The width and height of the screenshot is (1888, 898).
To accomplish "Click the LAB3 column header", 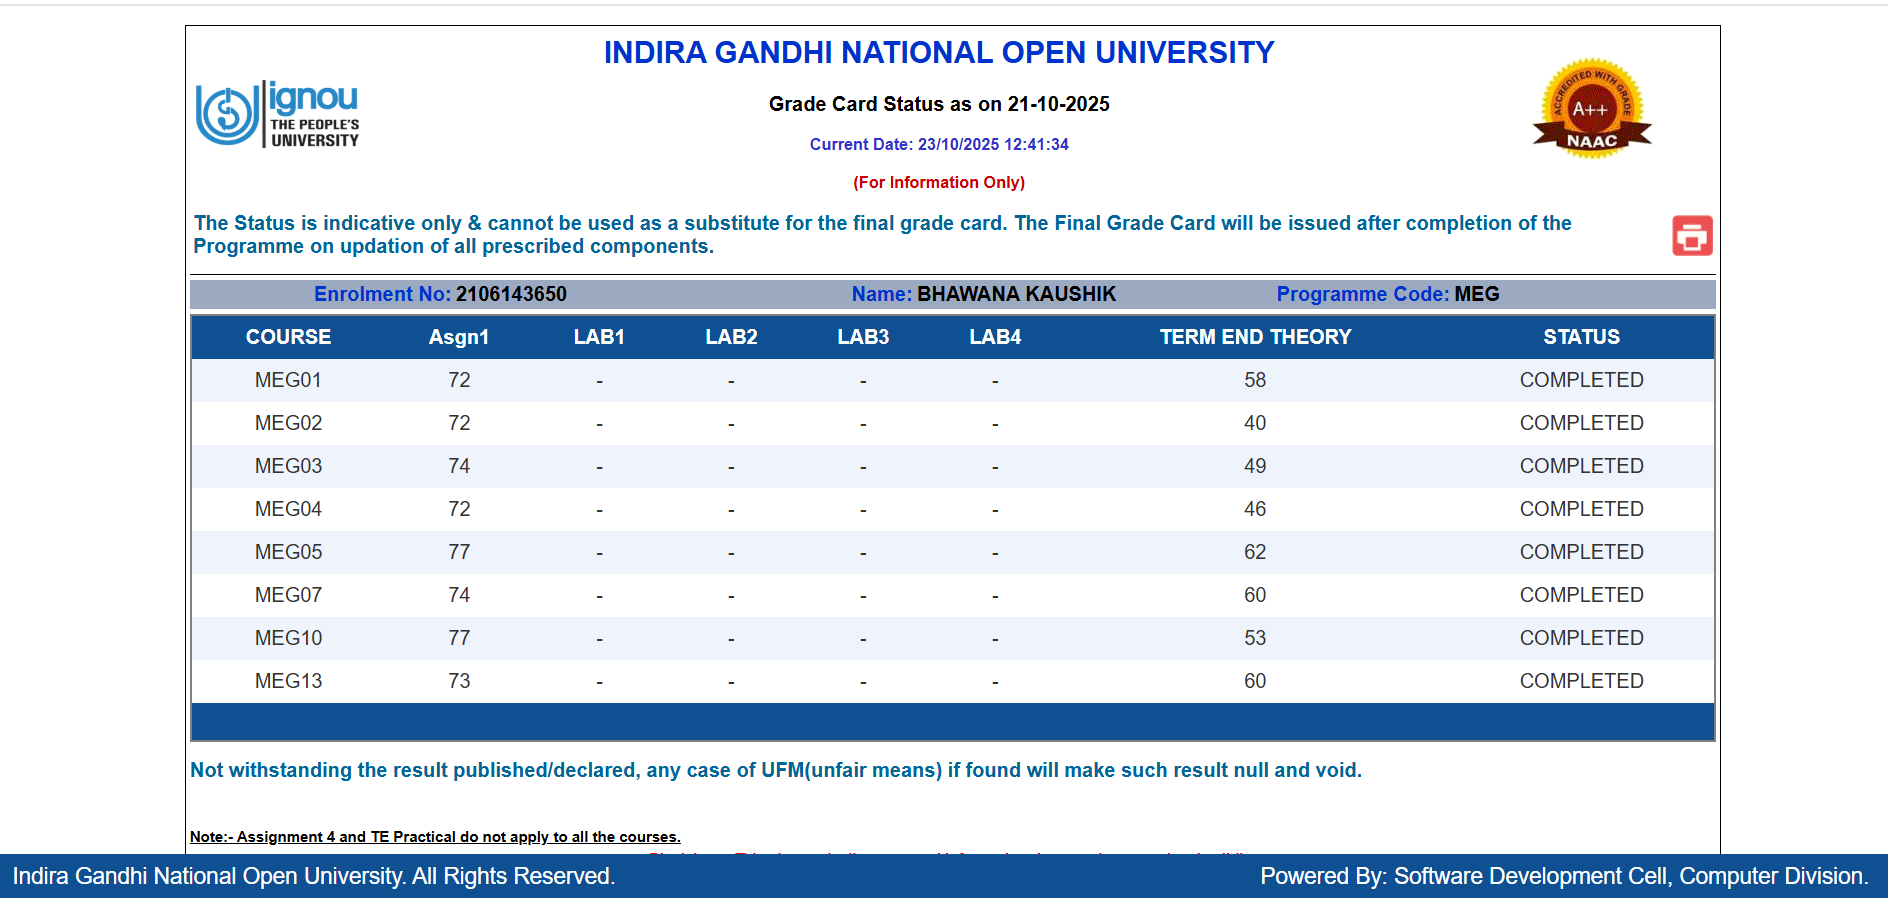I will click(x=863, y=337).
